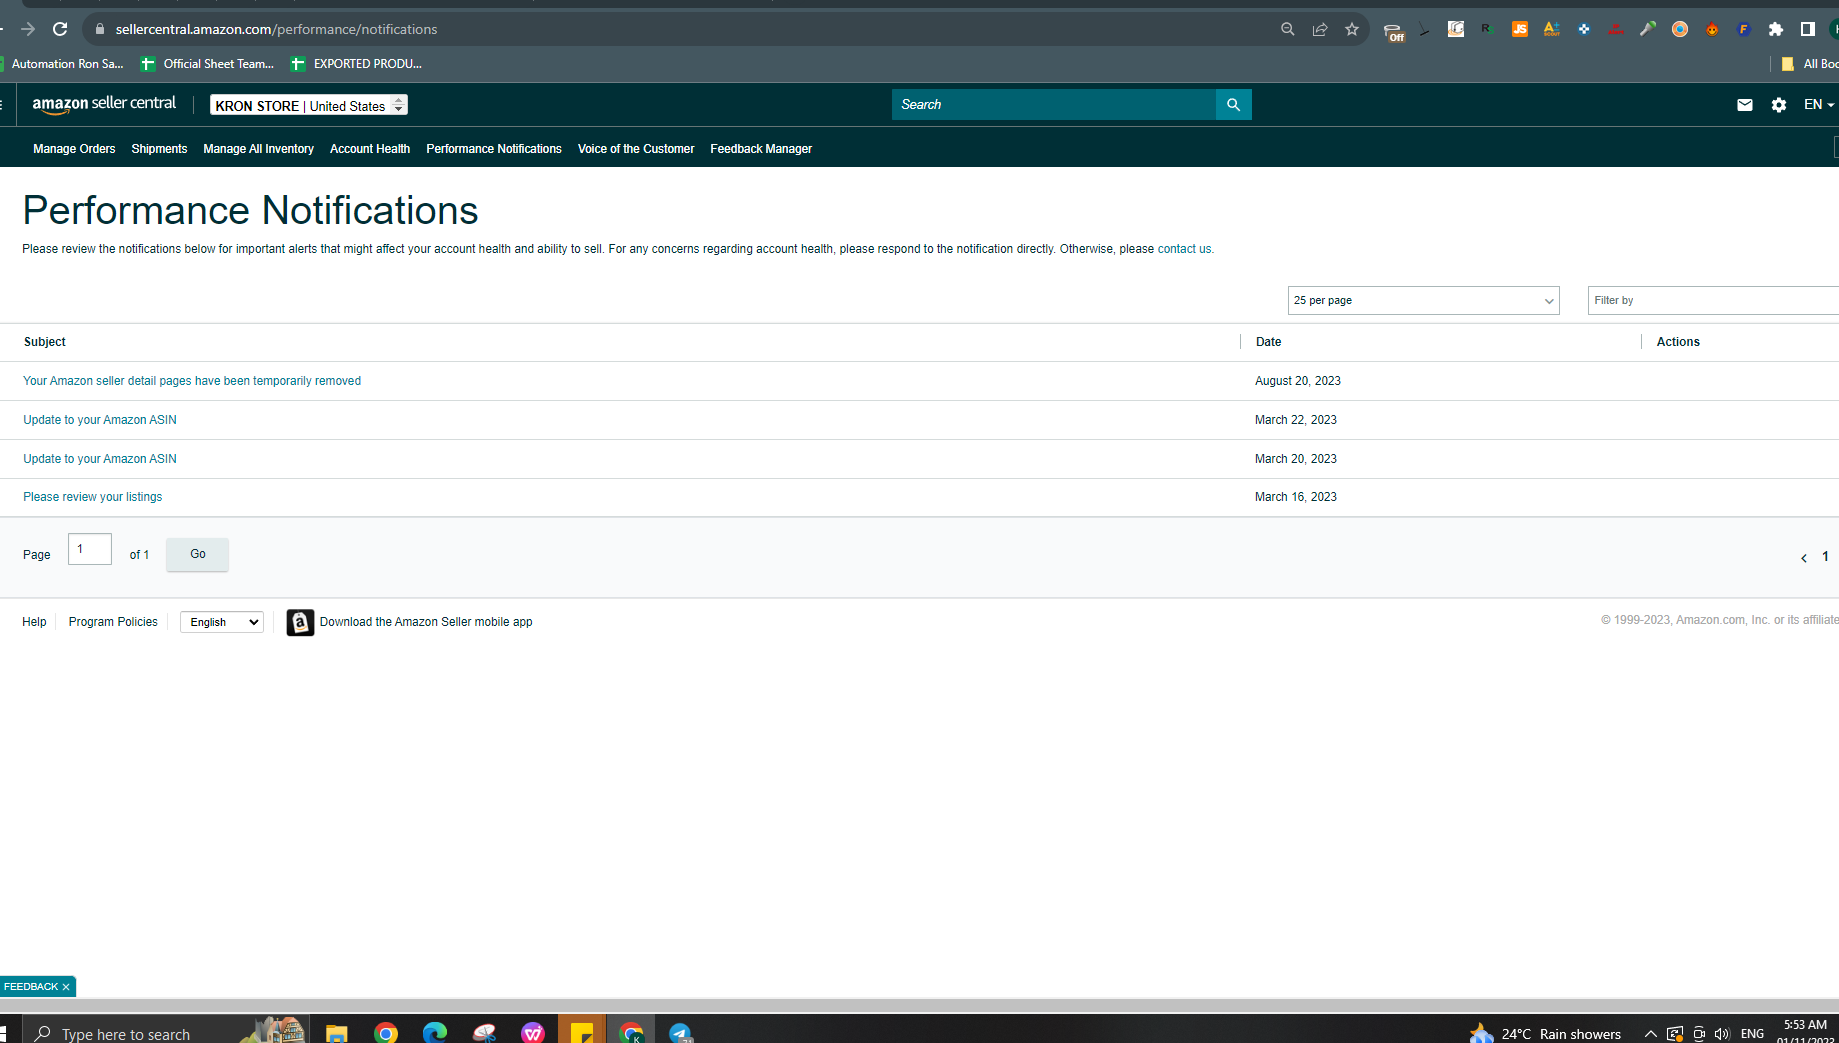Screen dimensions: 1839x1043
Task: Open the blue cross circle extension
Action: pyautogui.click(x=1584, y=29)
